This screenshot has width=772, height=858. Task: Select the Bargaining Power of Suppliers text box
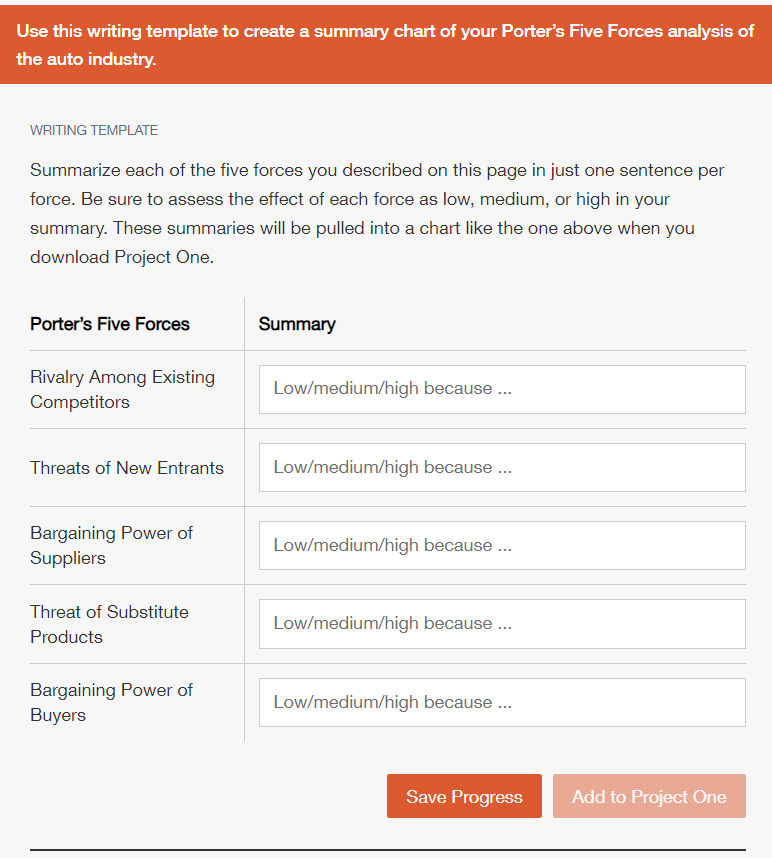point(501,545)
